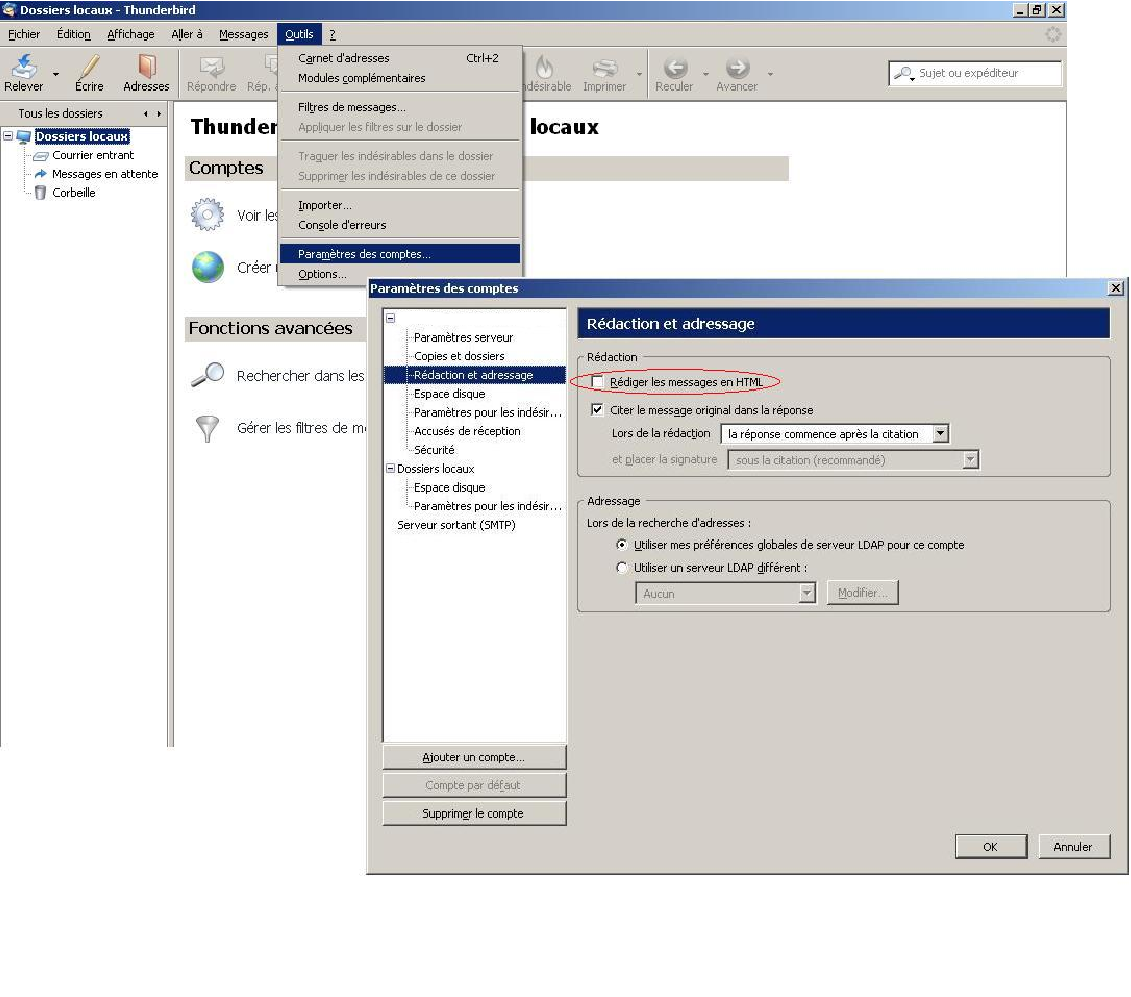This screenshot has height=997, width=1131.
Task: Click the Répondre reply icon
Action: (211, 66)
